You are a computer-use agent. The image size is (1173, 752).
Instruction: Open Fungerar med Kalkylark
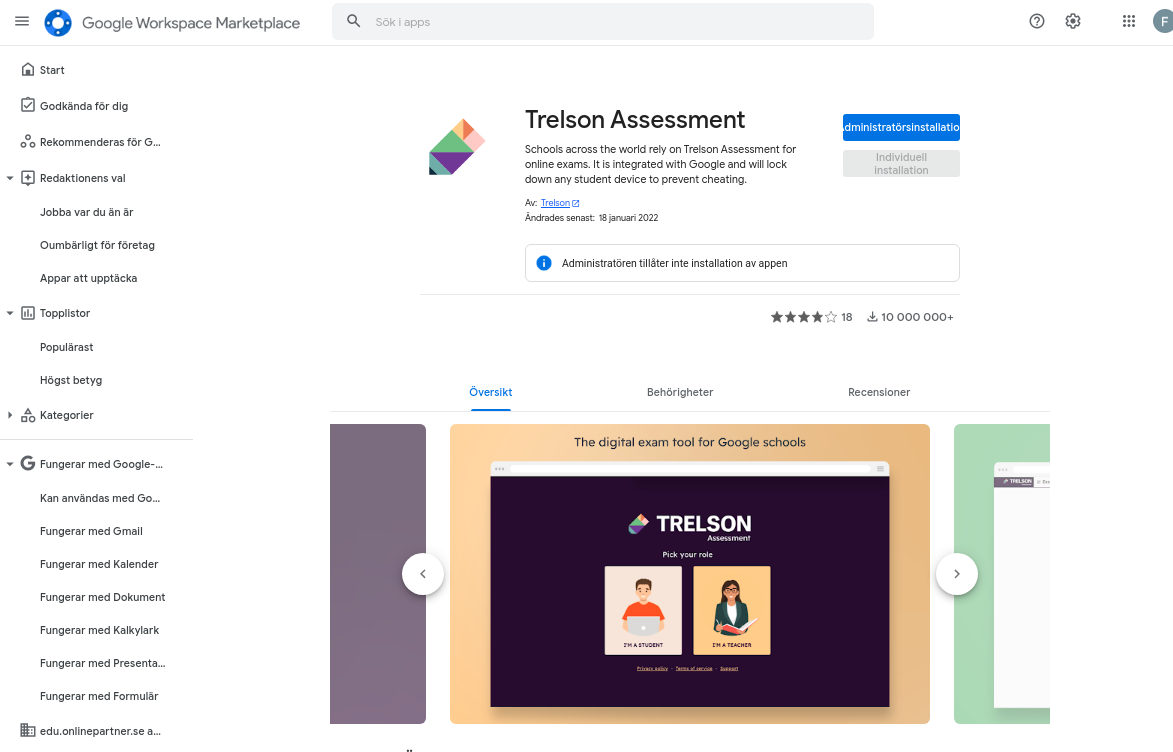pyautogui.click(x=97, y=629)
